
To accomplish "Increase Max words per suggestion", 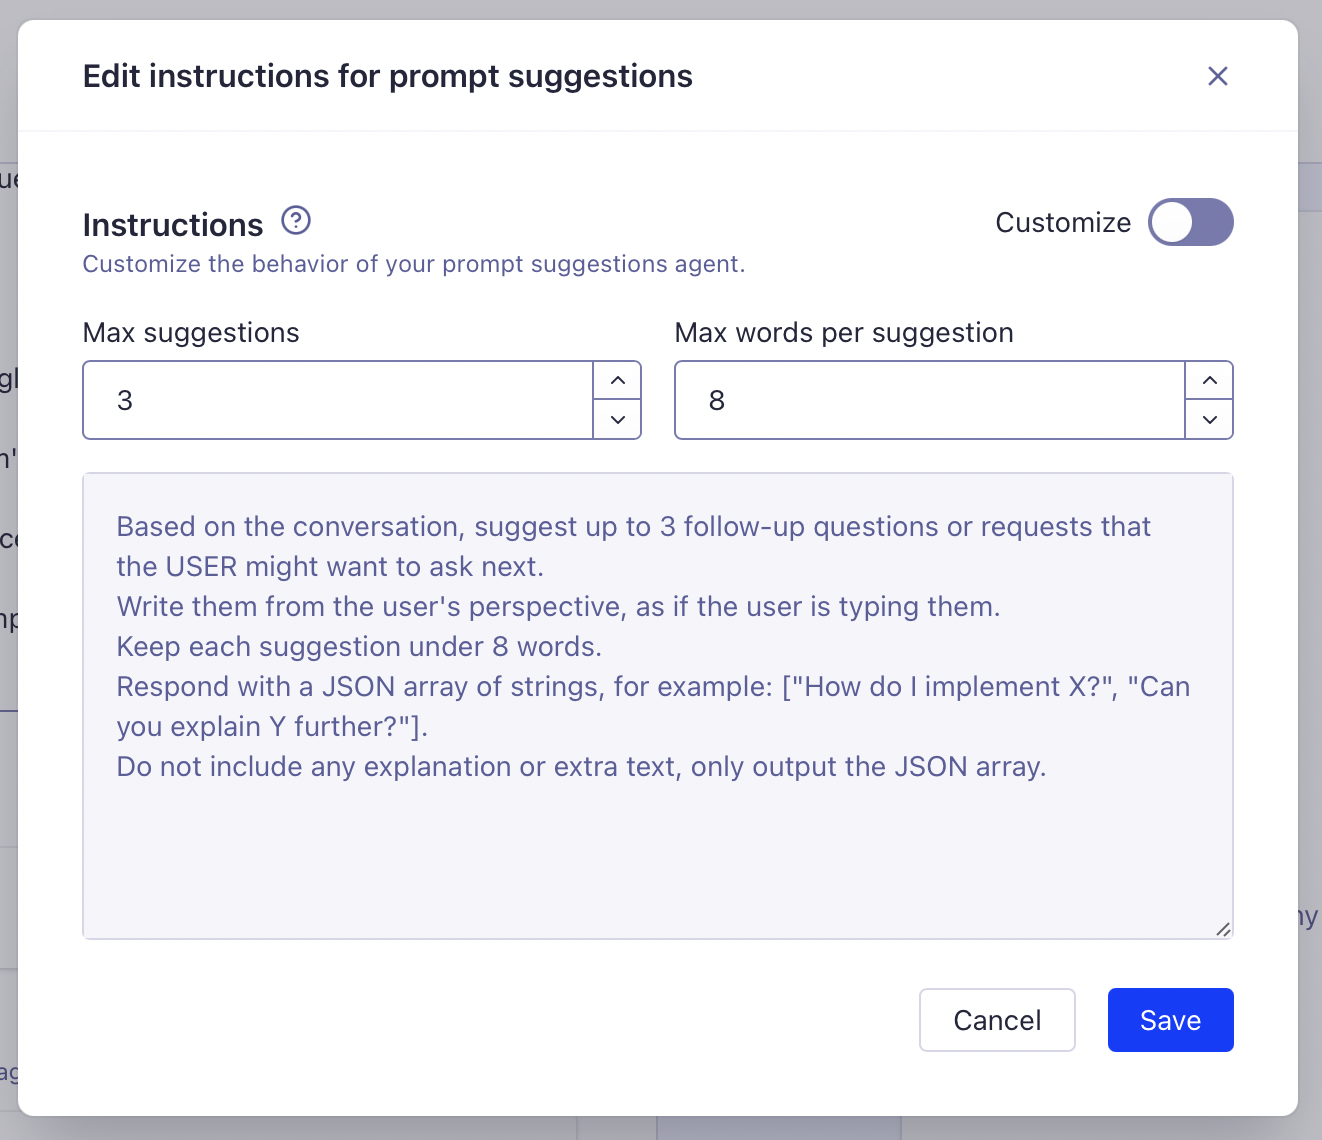I will [1209, 380].
